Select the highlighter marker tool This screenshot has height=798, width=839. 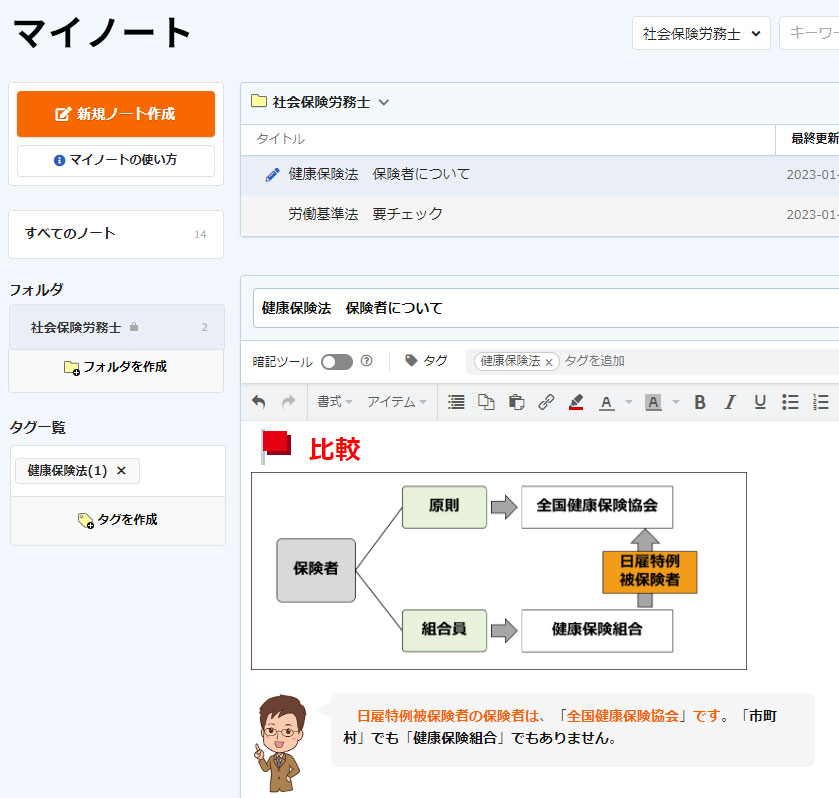pyautogui.click(x=576, y=402)
